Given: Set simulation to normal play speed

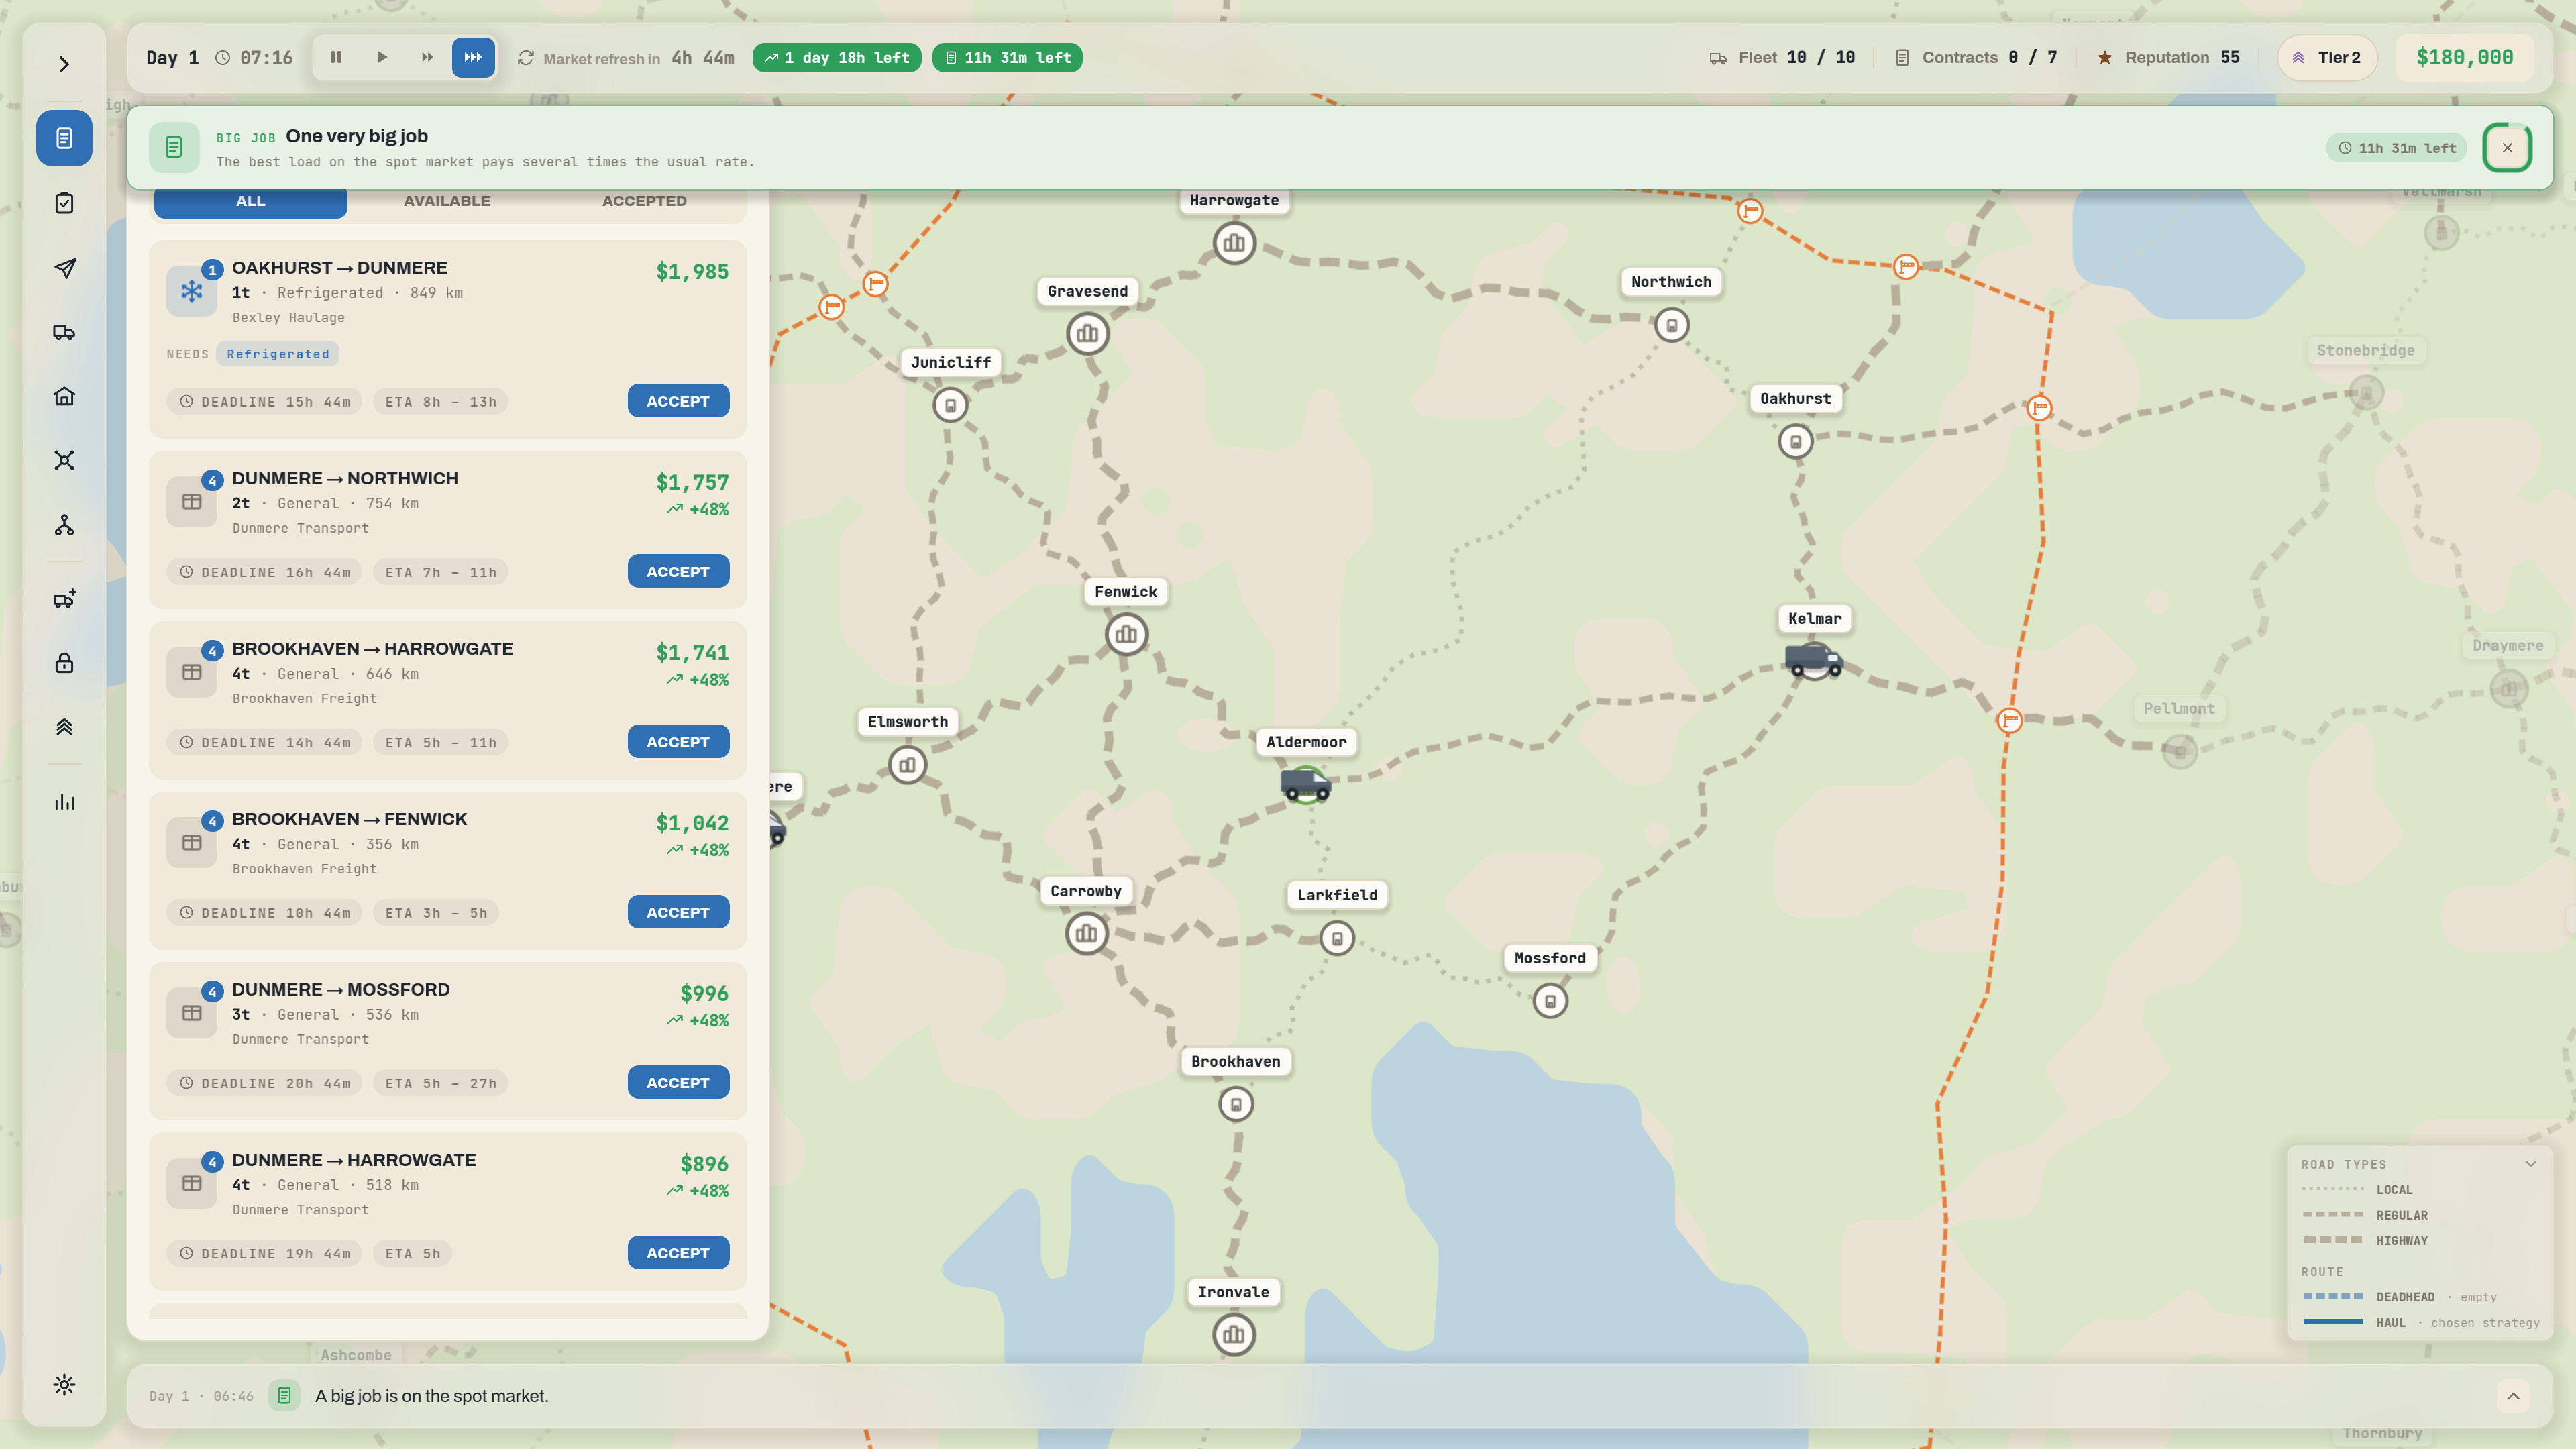Looking at the screenshot, I should click(382, 57).
